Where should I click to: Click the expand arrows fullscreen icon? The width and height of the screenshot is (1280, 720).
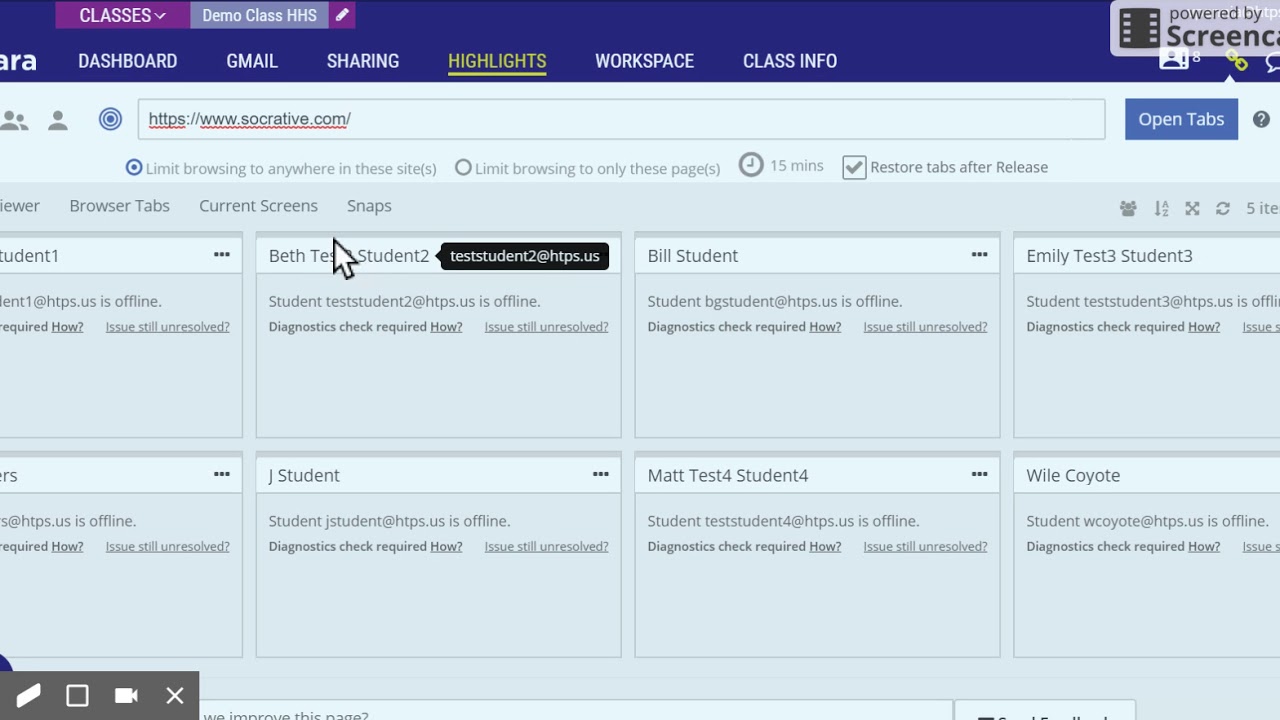point(1192,208)
